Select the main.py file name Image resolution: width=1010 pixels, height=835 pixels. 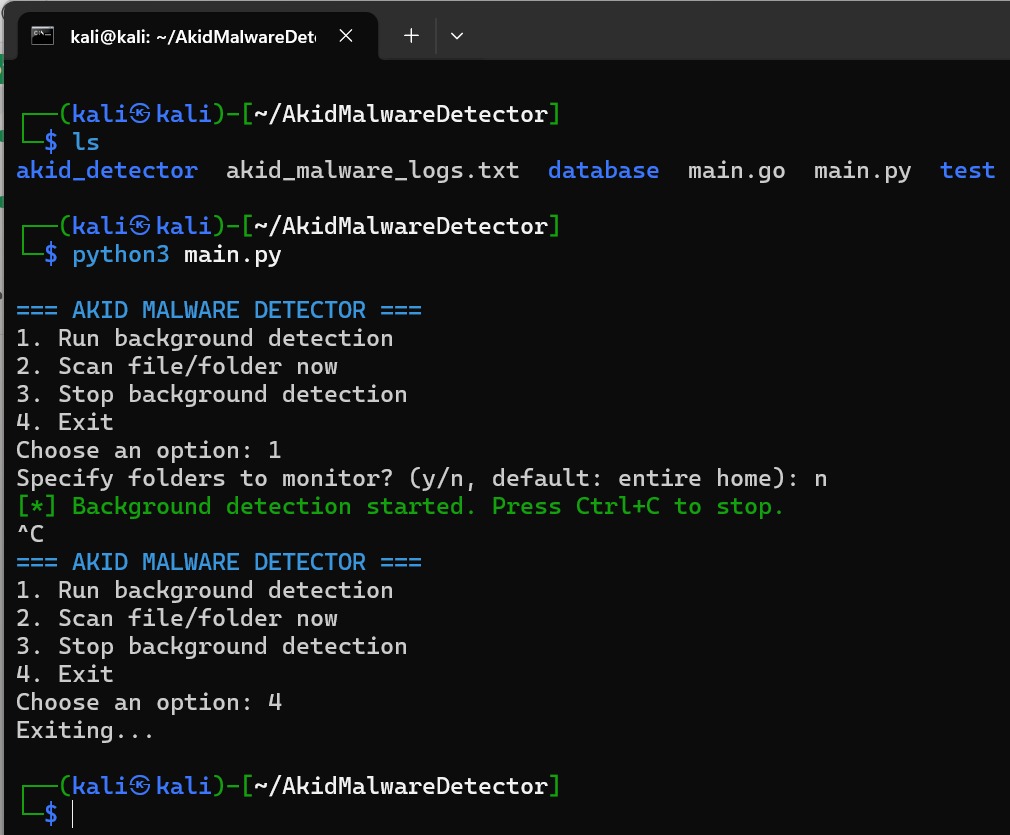tap(861, 170)
